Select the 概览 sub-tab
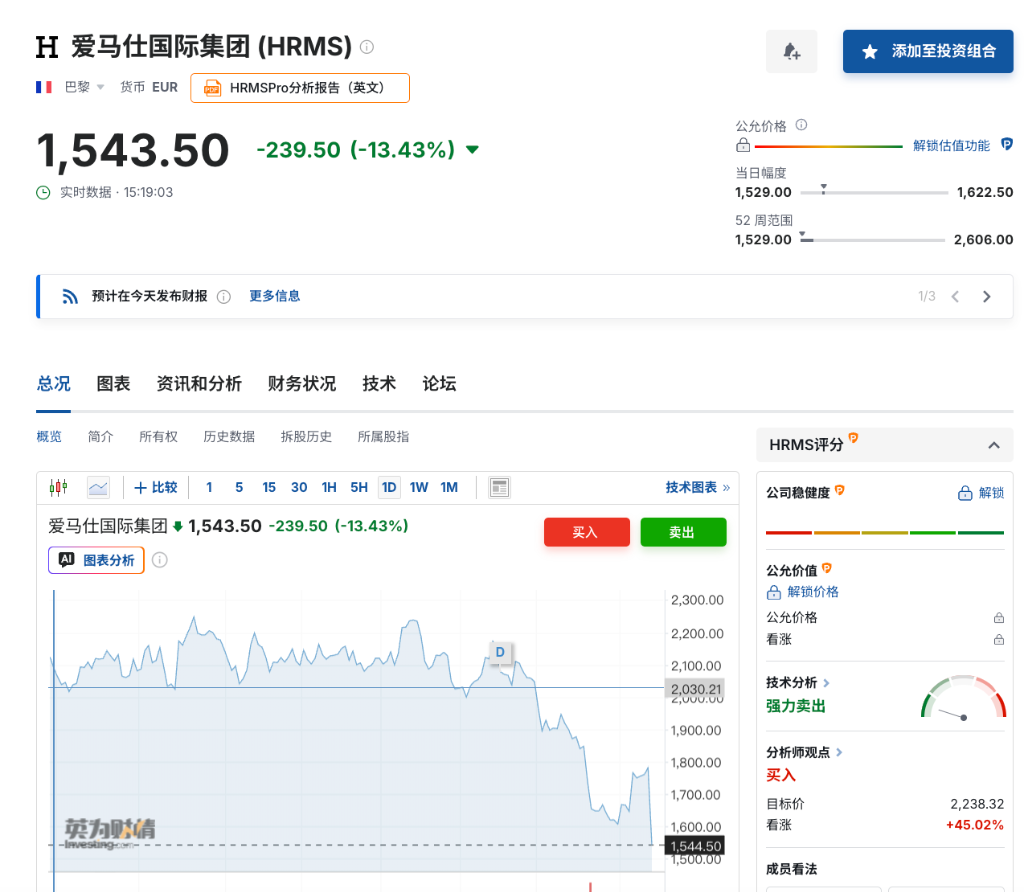1024x892 pixels. tap(49, 437)
